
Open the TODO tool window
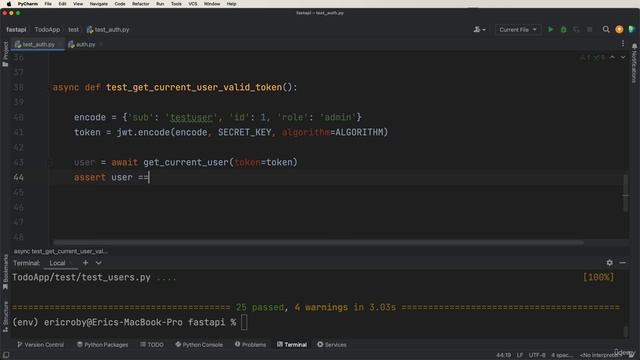(152, 344)
